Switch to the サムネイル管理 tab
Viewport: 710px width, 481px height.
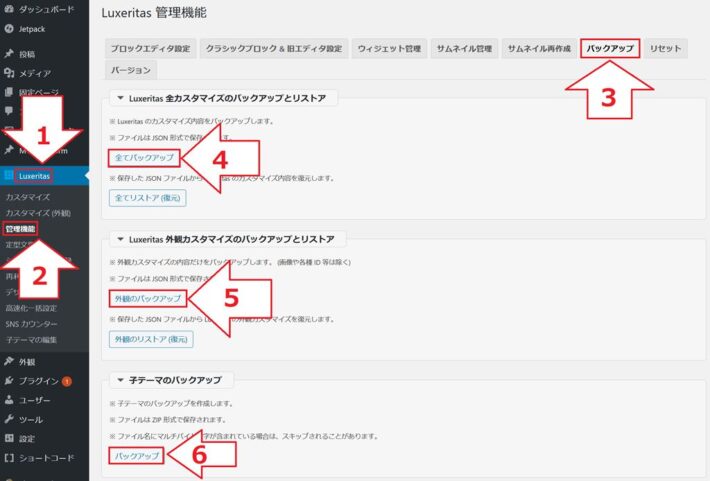464,48
